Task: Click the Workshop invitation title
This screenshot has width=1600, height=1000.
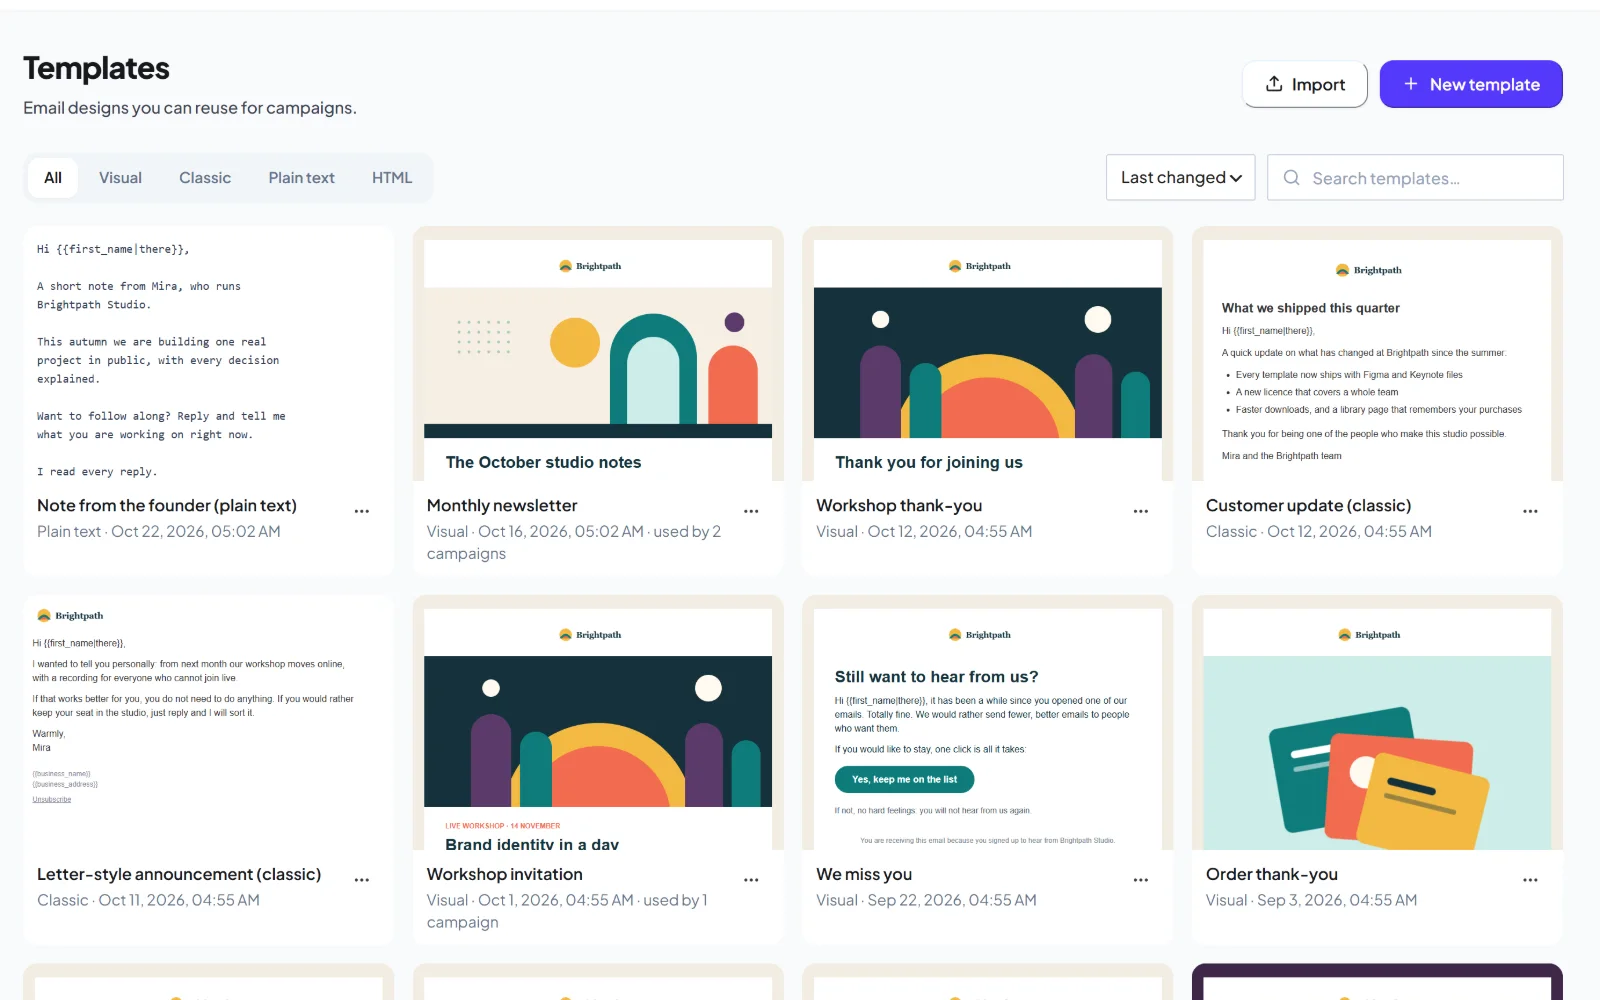Action: (504, 875)
